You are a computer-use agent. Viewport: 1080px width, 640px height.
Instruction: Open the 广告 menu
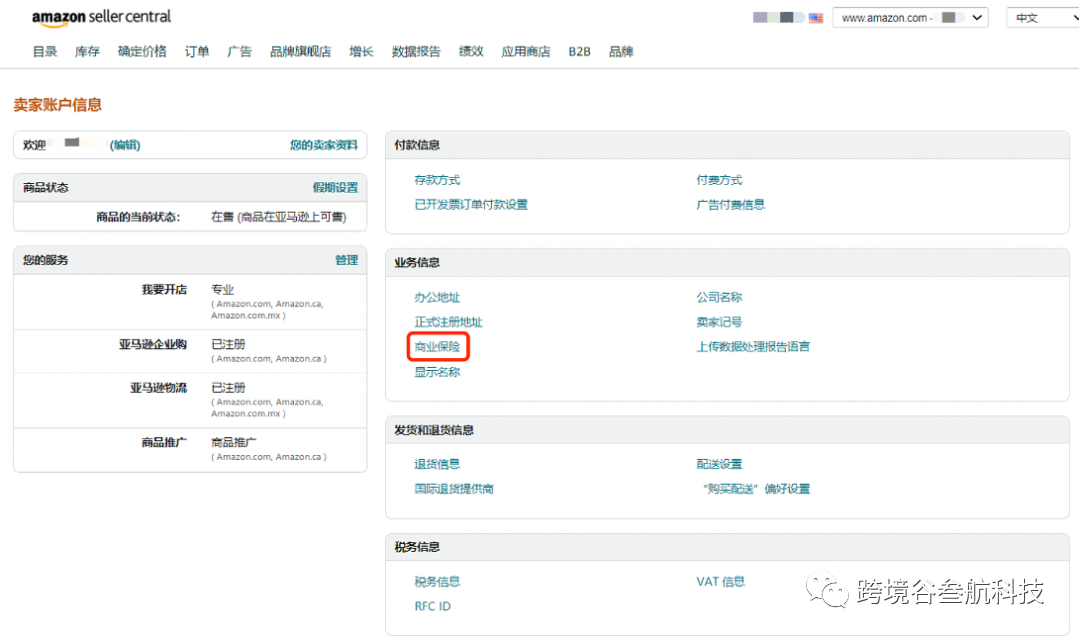tap(239, 51)
